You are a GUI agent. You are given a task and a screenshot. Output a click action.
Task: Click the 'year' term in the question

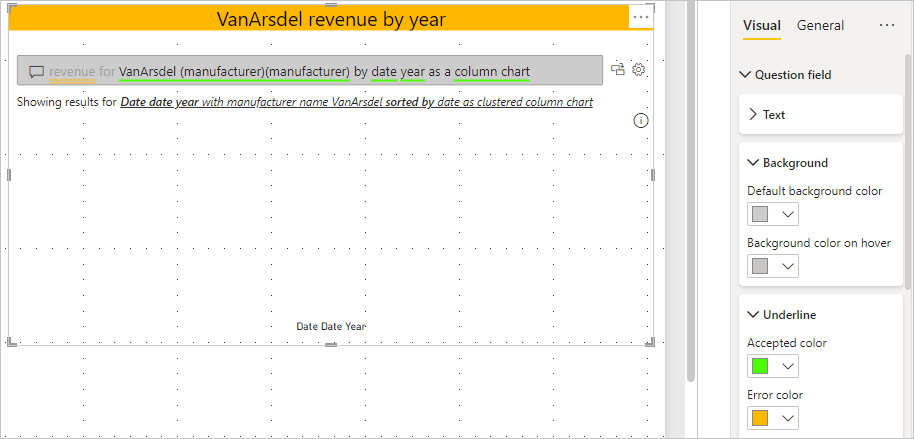pos(413,72)
